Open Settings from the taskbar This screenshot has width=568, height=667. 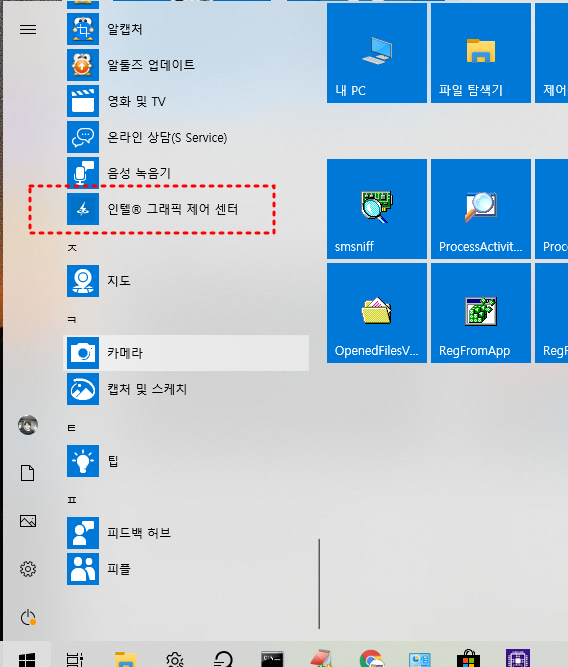pos(174,658)
